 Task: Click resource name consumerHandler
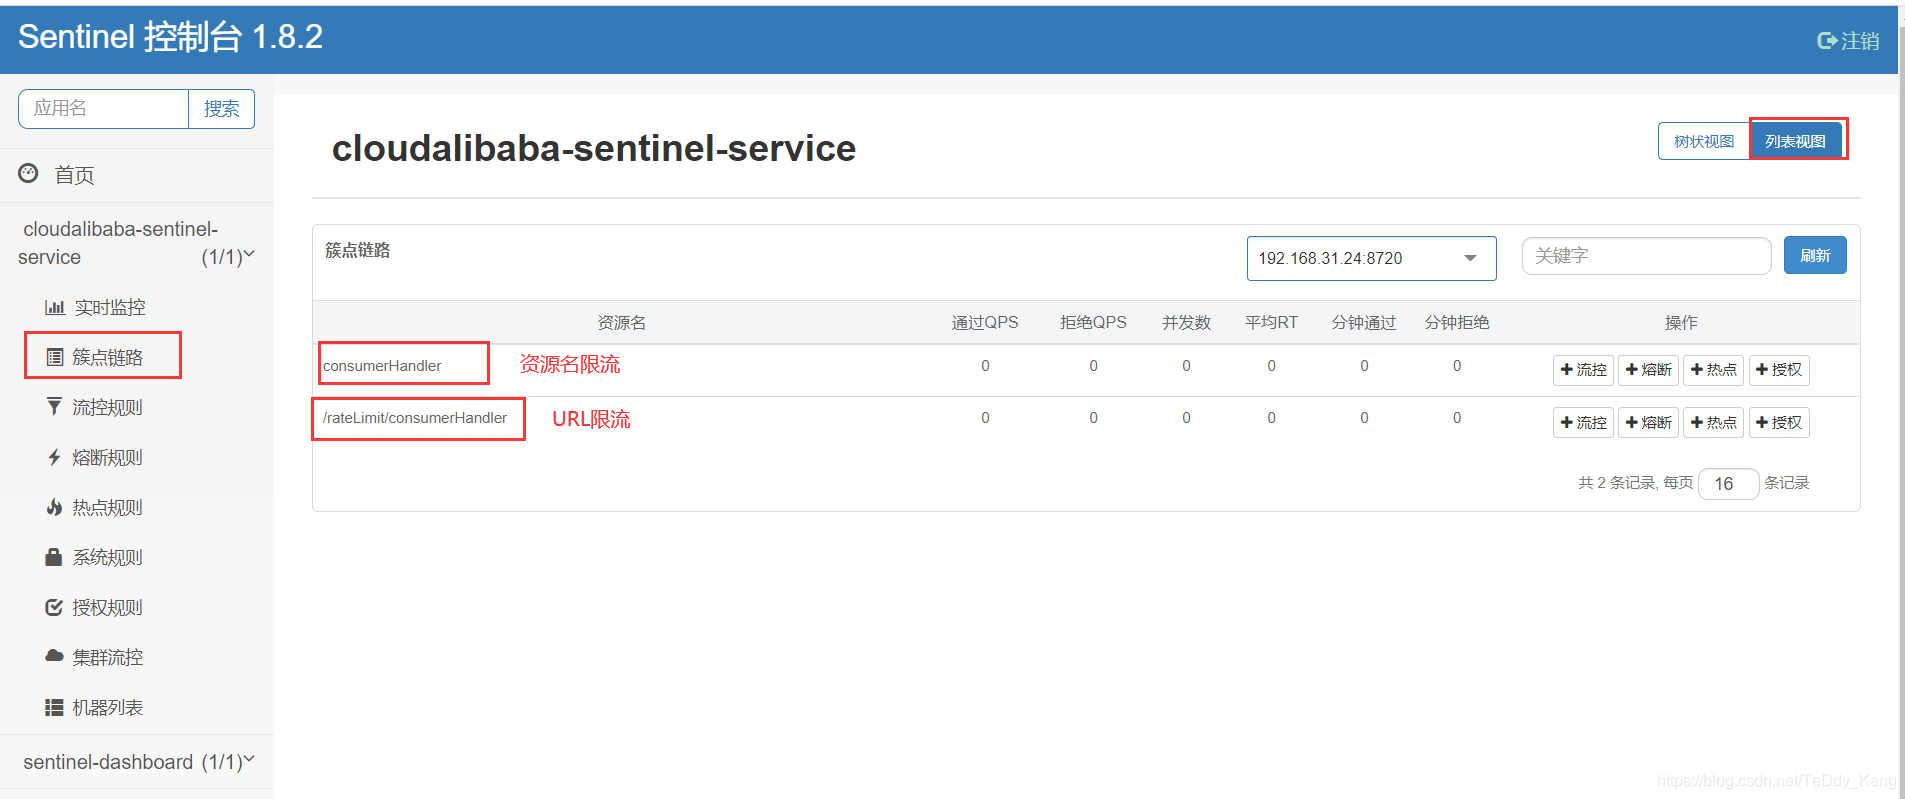point(382,366)
